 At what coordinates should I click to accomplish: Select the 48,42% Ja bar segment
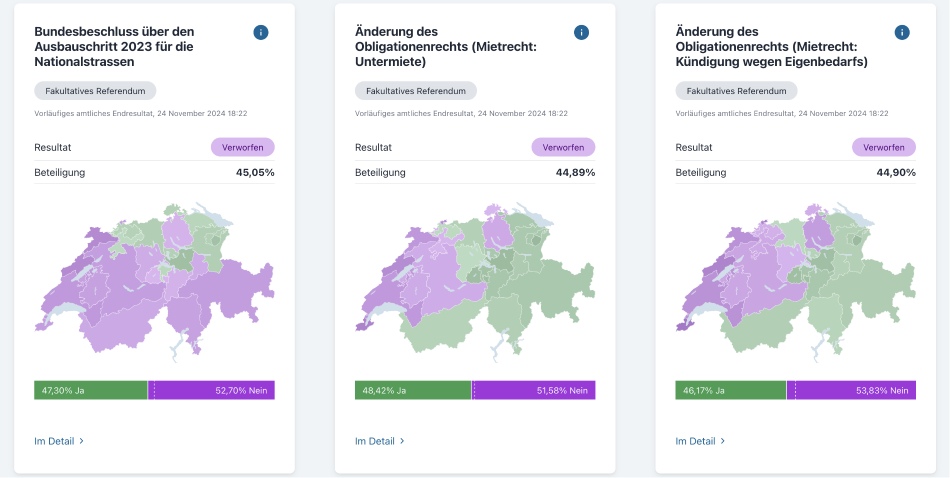coord(412,390)
